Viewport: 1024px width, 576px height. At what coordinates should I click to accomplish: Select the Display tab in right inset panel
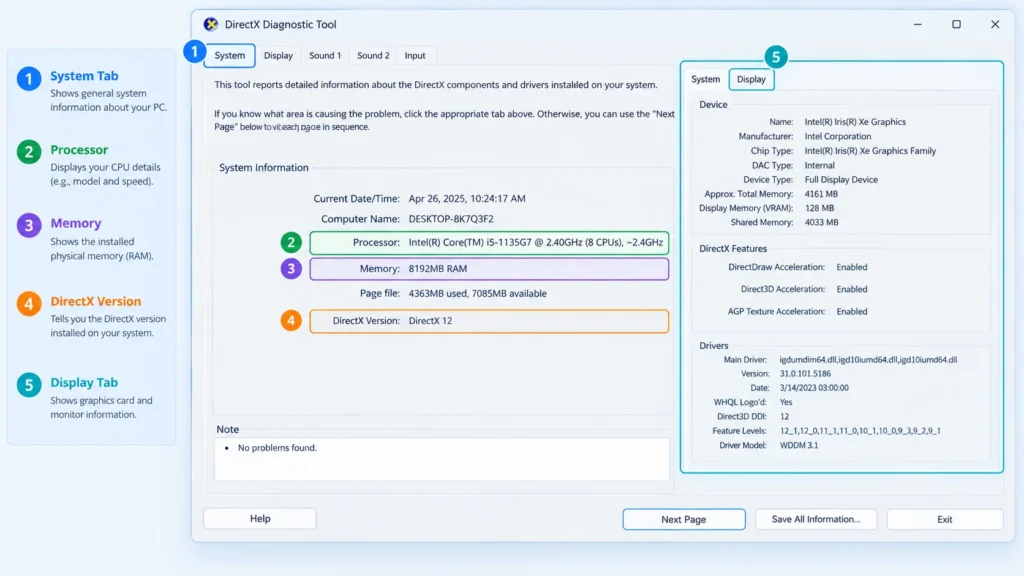pyautogui.click(x=751, y=79)
